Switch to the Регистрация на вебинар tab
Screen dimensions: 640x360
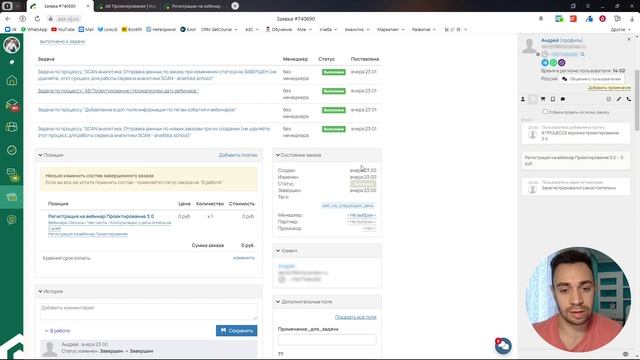(x=194, y=6)
